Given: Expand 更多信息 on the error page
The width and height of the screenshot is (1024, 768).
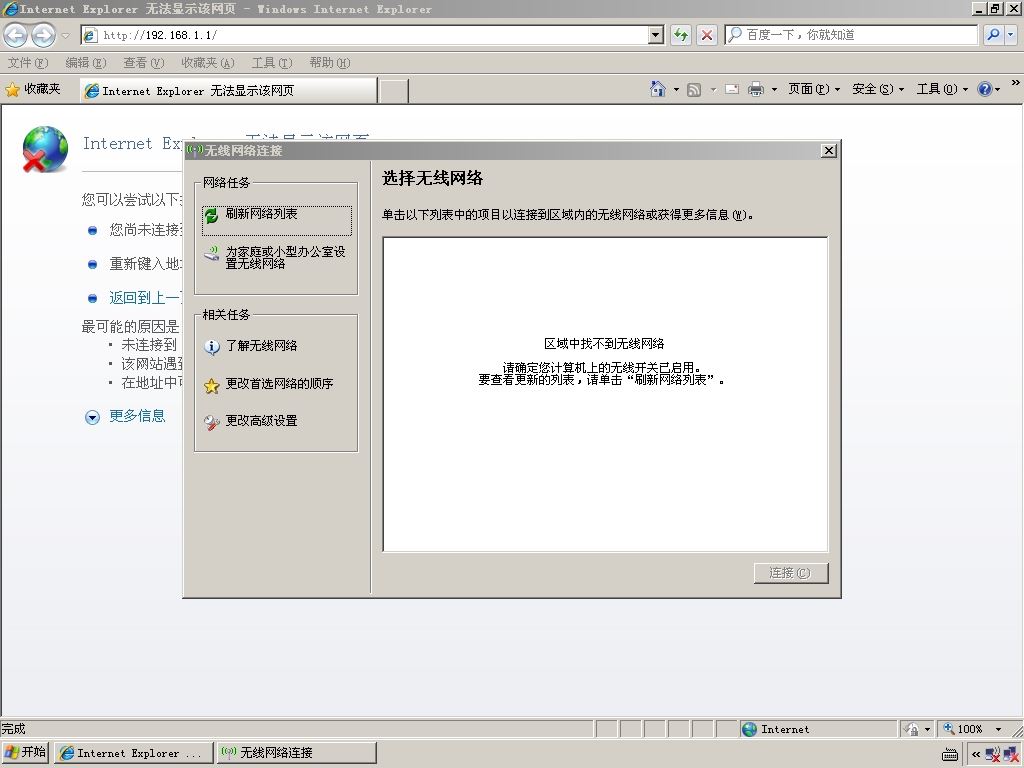Looking at the screenshot, I should point(137,416).
